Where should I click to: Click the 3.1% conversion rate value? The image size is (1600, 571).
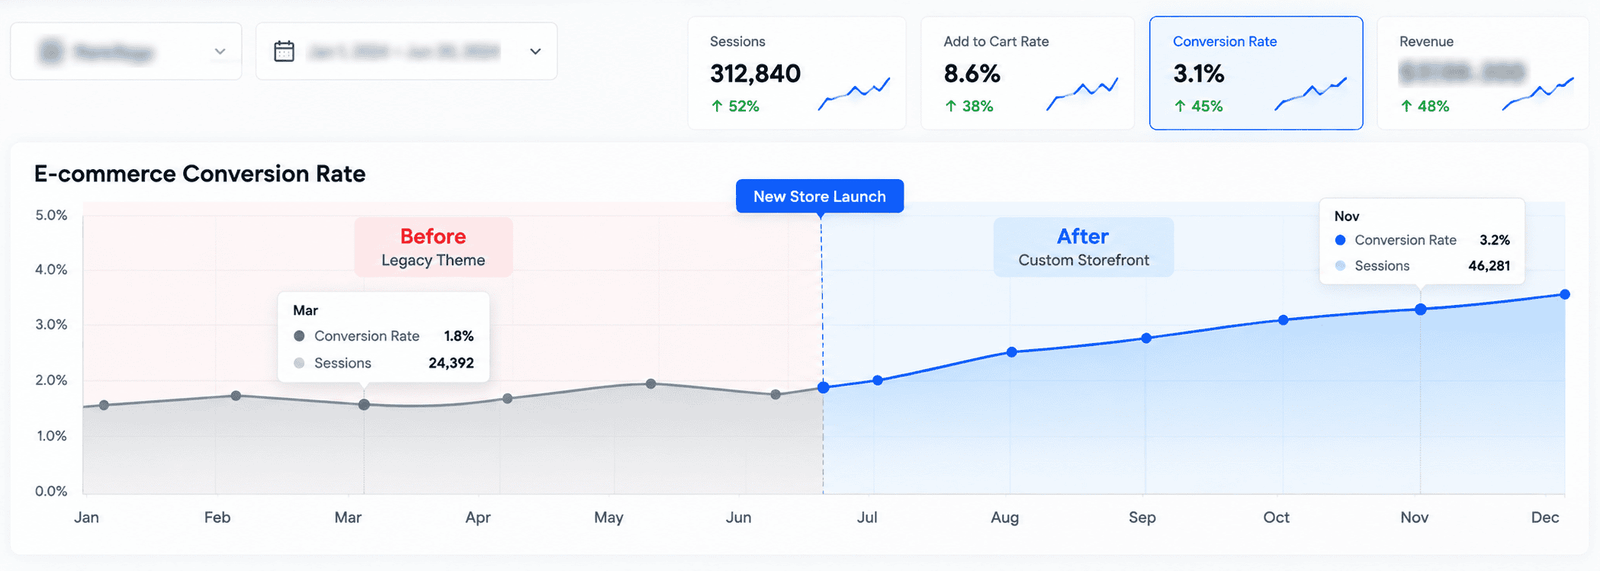click(1199, 74)
